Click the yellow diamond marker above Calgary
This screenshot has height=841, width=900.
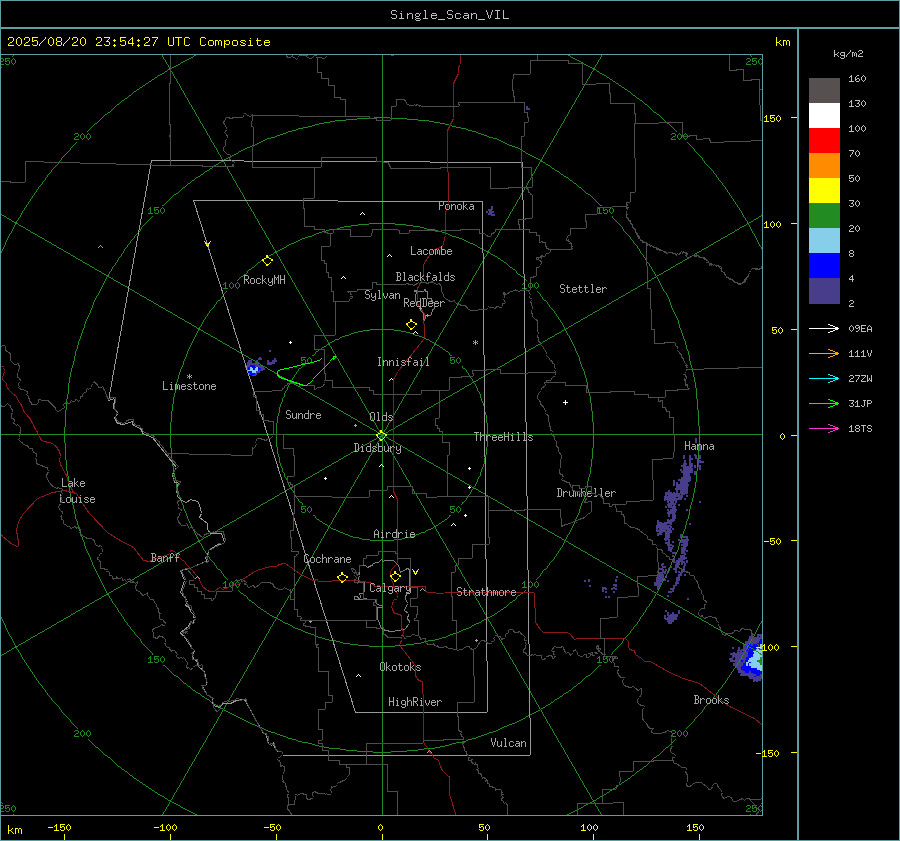395,576
